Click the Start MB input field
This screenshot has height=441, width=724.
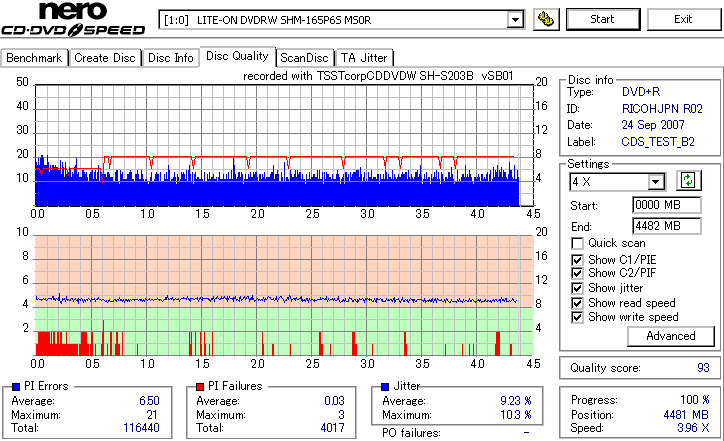[666, 205]
